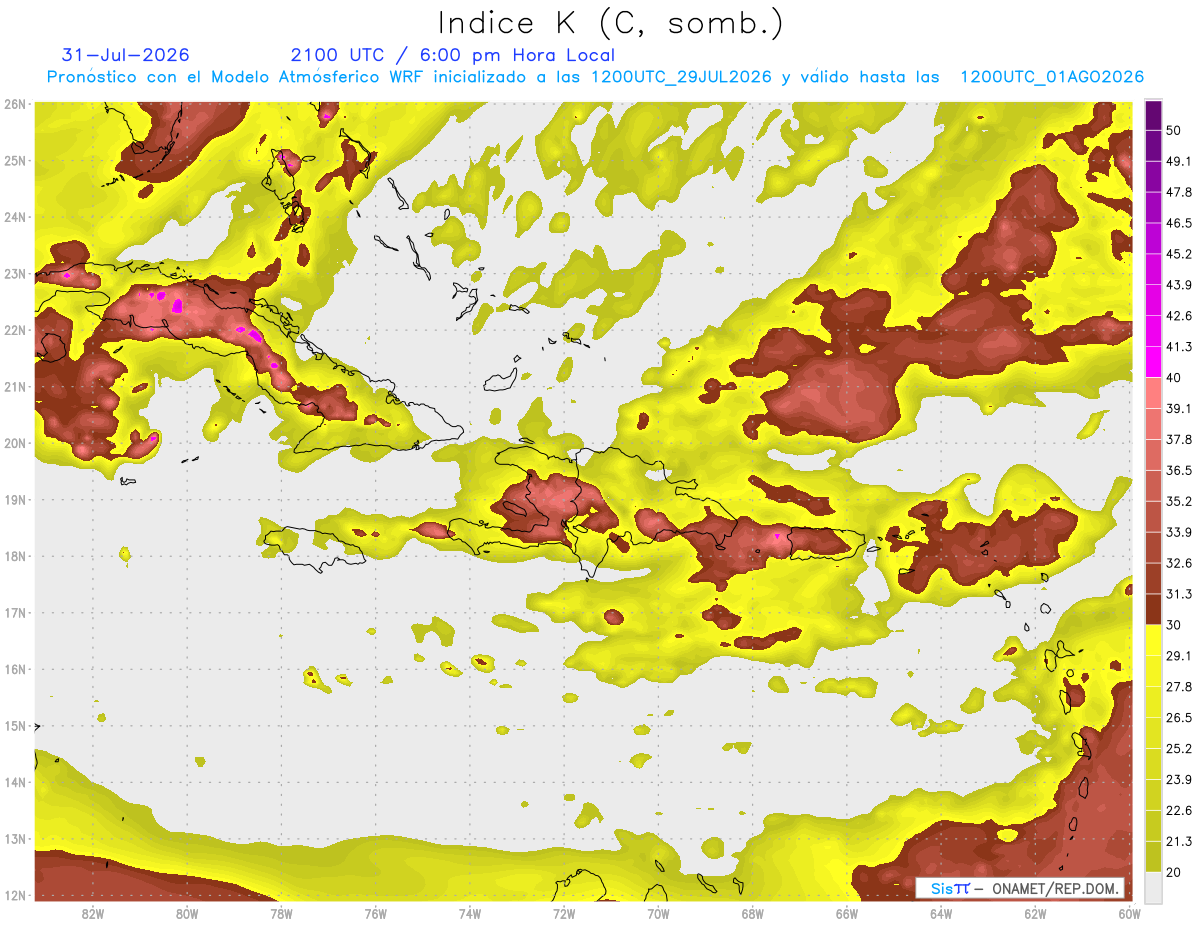Click the "20" colorbar value
The image size is (1200, 927).
click(1174, 872)
